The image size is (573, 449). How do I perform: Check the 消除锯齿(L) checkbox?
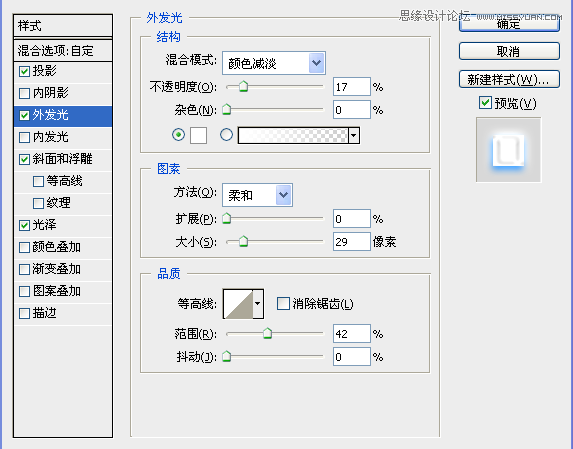283,303
